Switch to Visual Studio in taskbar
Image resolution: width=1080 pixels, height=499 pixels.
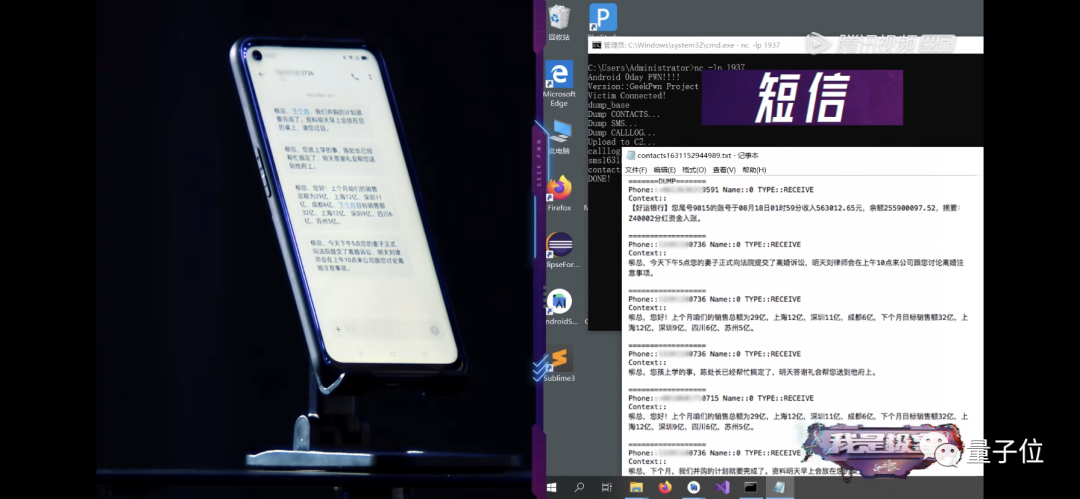722,487
